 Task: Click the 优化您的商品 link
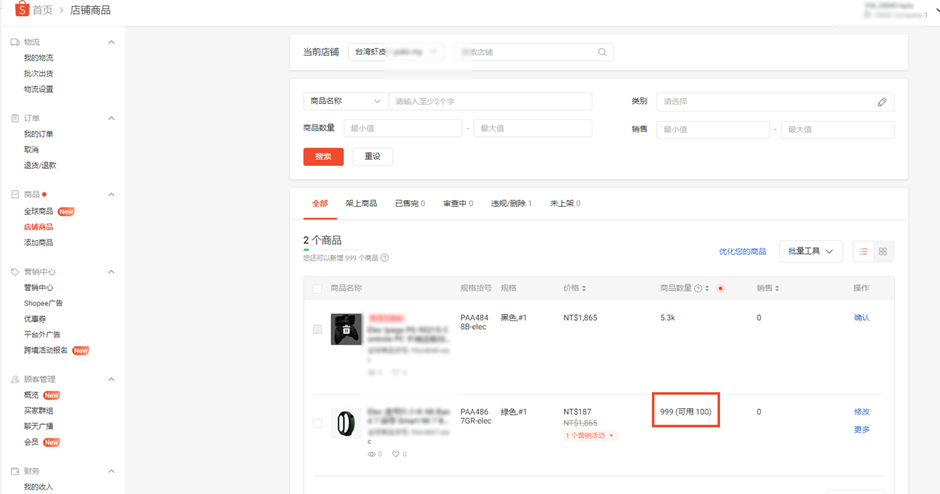coord(742,252)
